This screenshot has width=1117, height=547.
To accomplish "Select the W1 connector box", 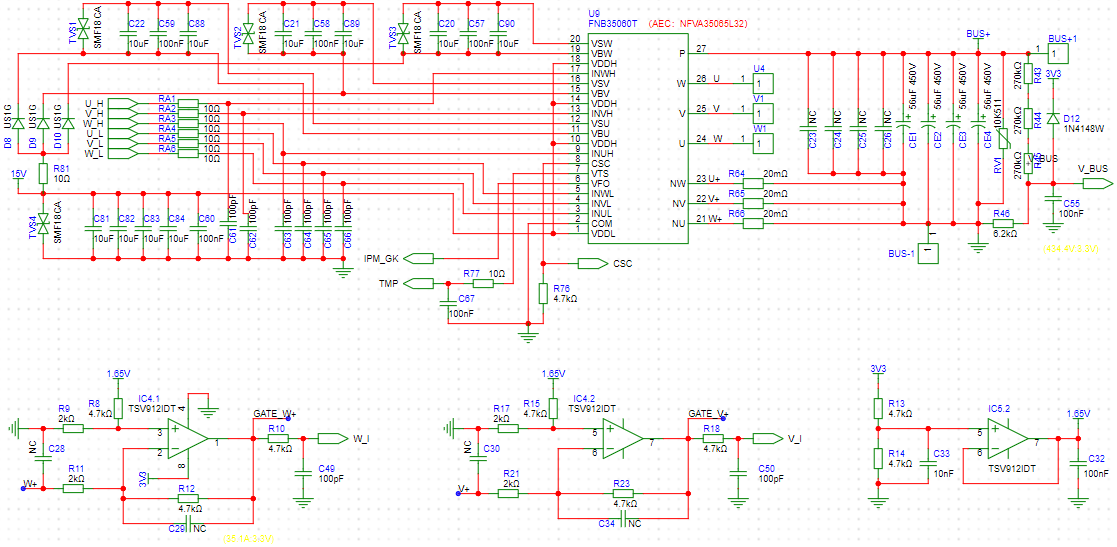I will 763,144.
